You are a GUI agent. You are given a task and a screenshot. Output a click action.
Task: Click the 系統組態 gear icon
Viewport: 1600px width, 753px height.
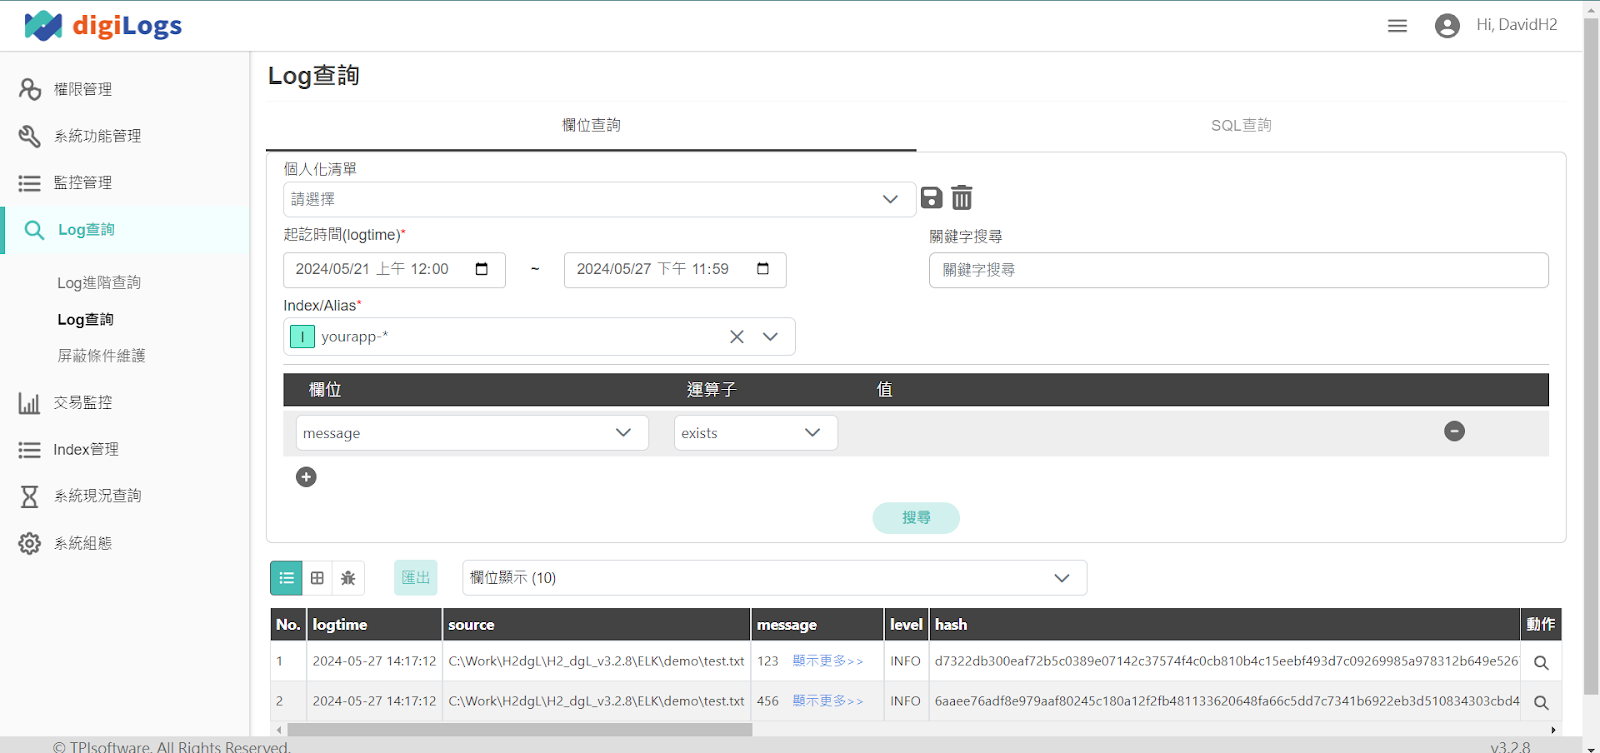point(30,543)
